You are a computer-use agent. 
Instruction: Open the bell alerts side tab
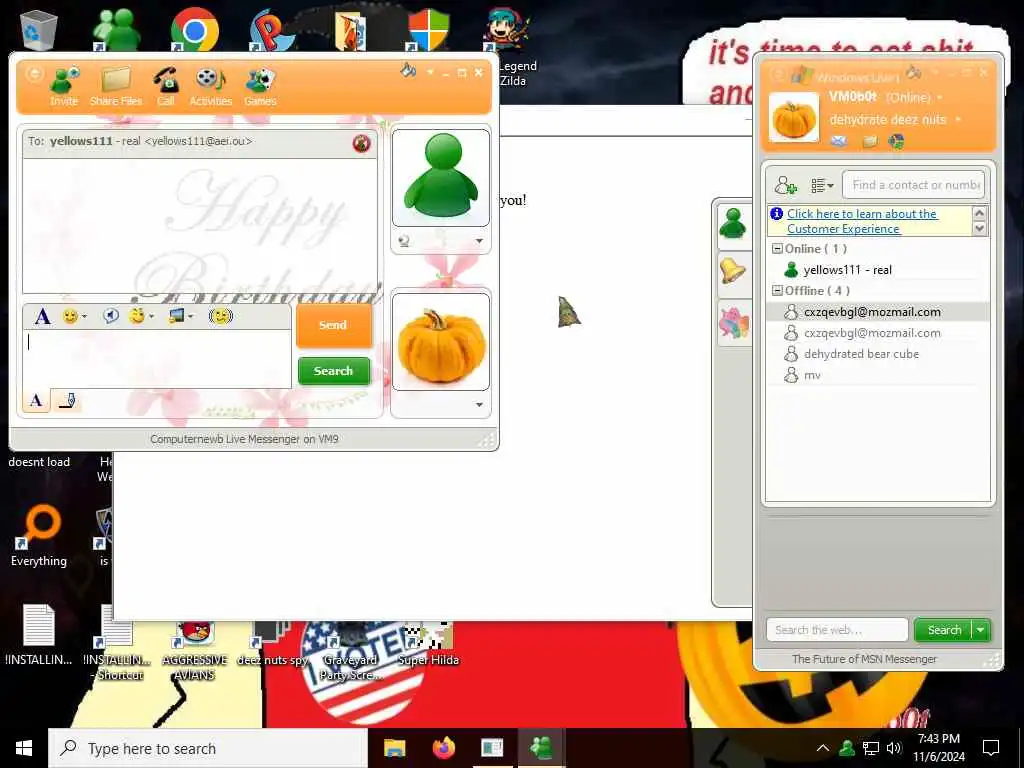pos(733,271)
